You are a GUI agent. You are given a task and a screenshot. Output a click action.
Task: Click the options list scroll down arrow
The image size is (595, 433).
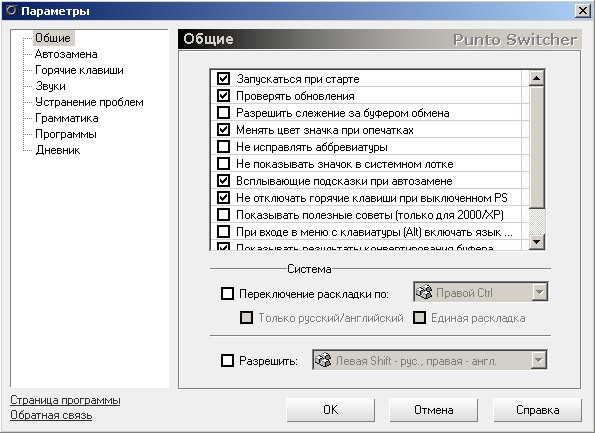(536, 241)
